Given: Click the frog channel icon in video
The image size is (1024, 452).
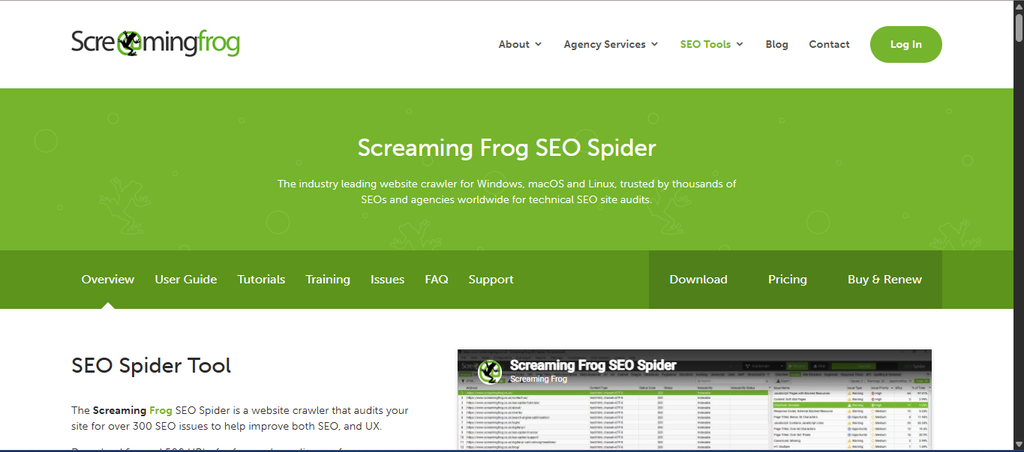Looking at the screenshot, I should (x=490, y=372).
